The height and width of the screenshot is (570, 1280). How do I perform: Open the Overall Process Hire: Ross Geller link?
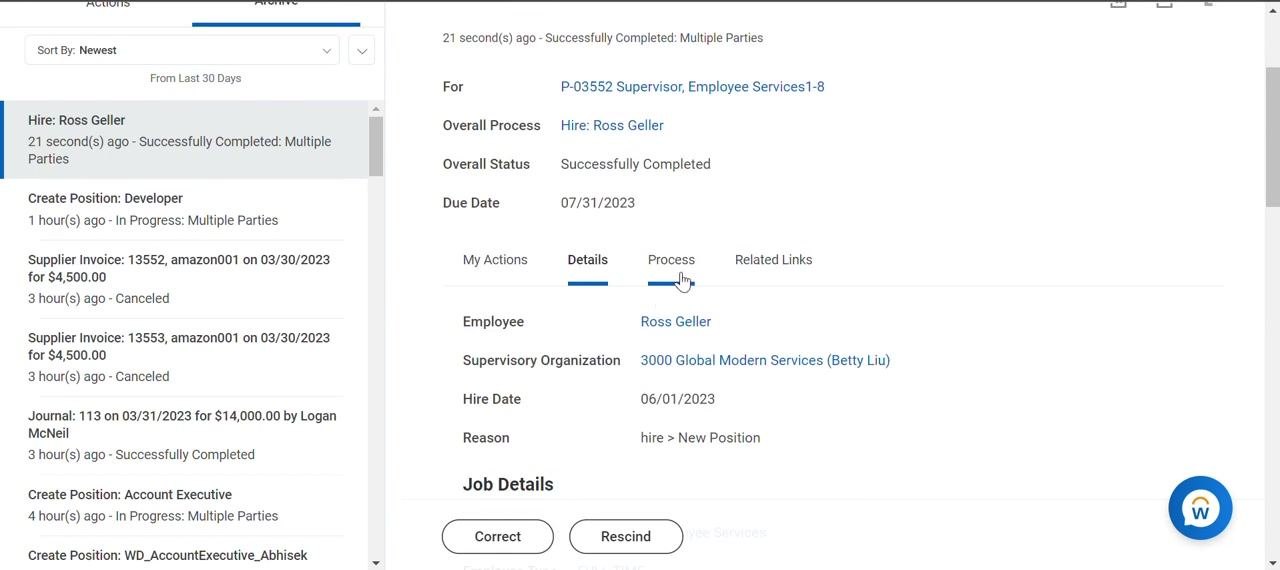click(x=612, y=126)
